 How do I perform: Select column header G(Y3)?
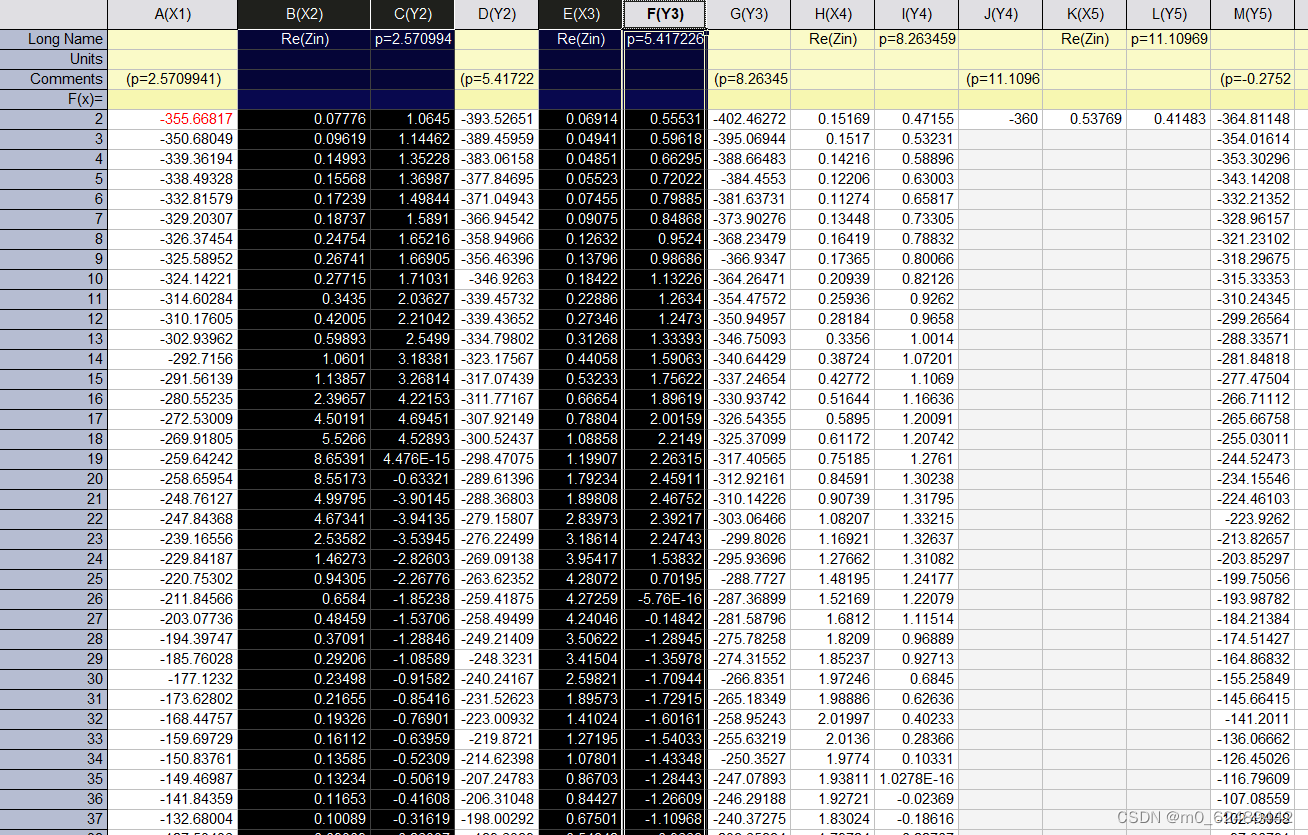click(748, 14)
